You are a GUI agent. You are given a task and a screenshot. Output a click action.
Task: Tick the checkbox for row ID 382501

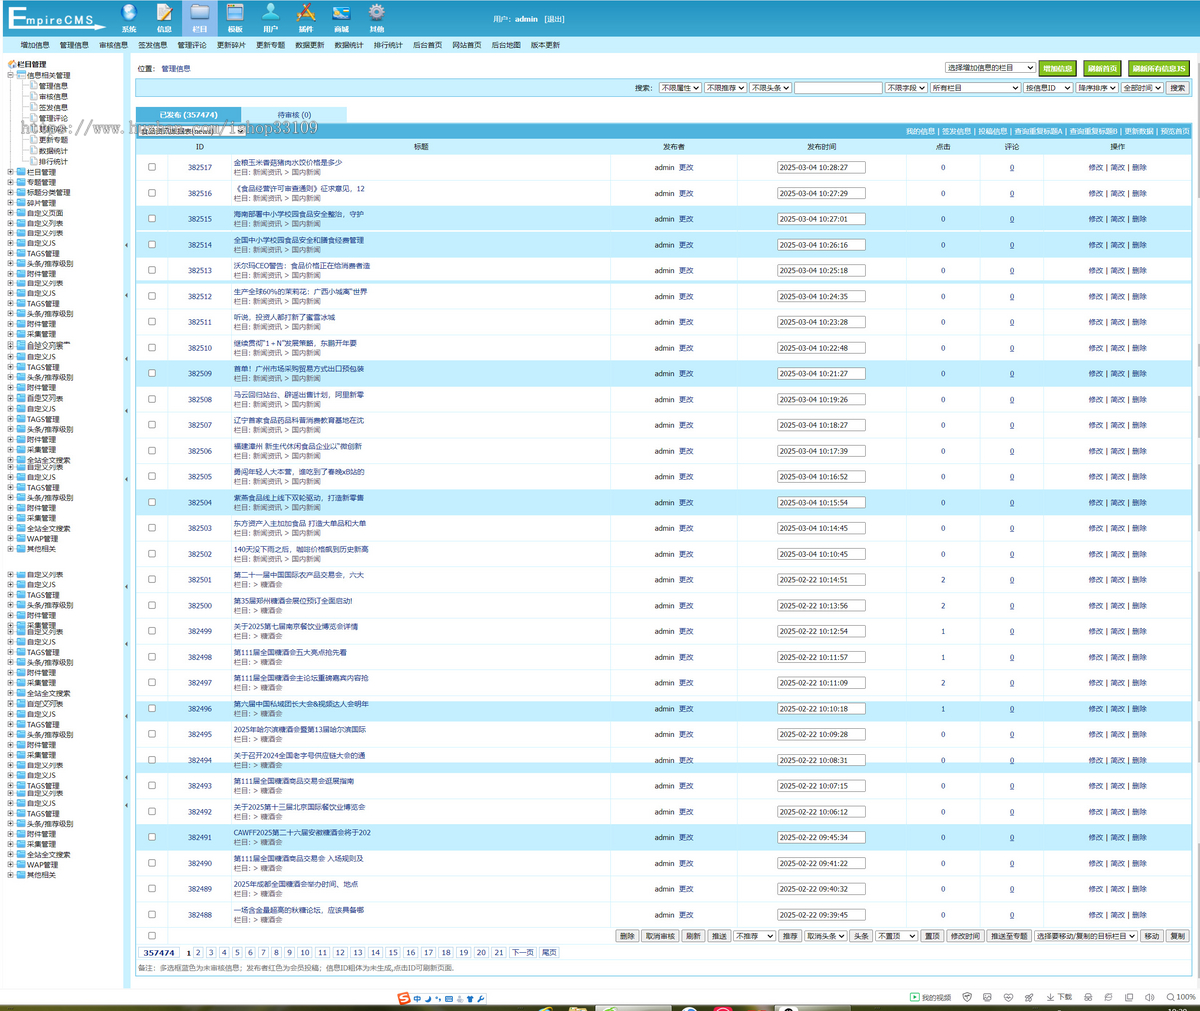pyautogui.click(x=152, y=579)
